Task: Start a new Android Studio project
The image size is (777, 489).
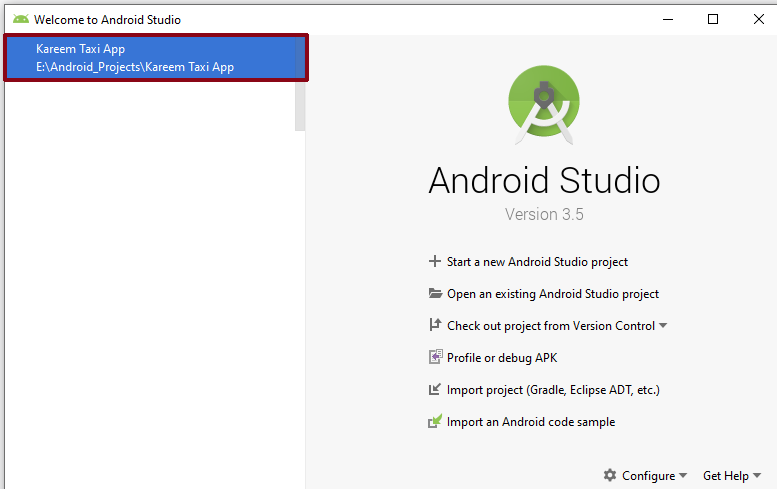Action: (537, 262)
